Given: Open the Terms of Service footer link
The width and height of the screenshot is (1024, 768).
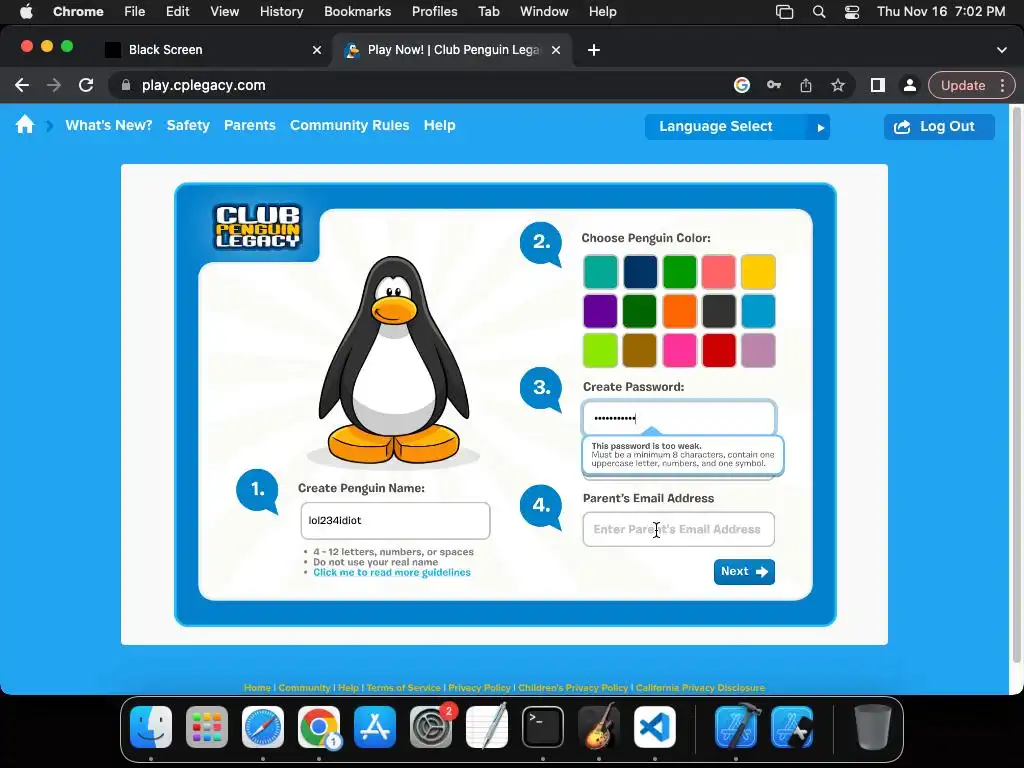Looking at the screenshot, I should pos(403,688).
